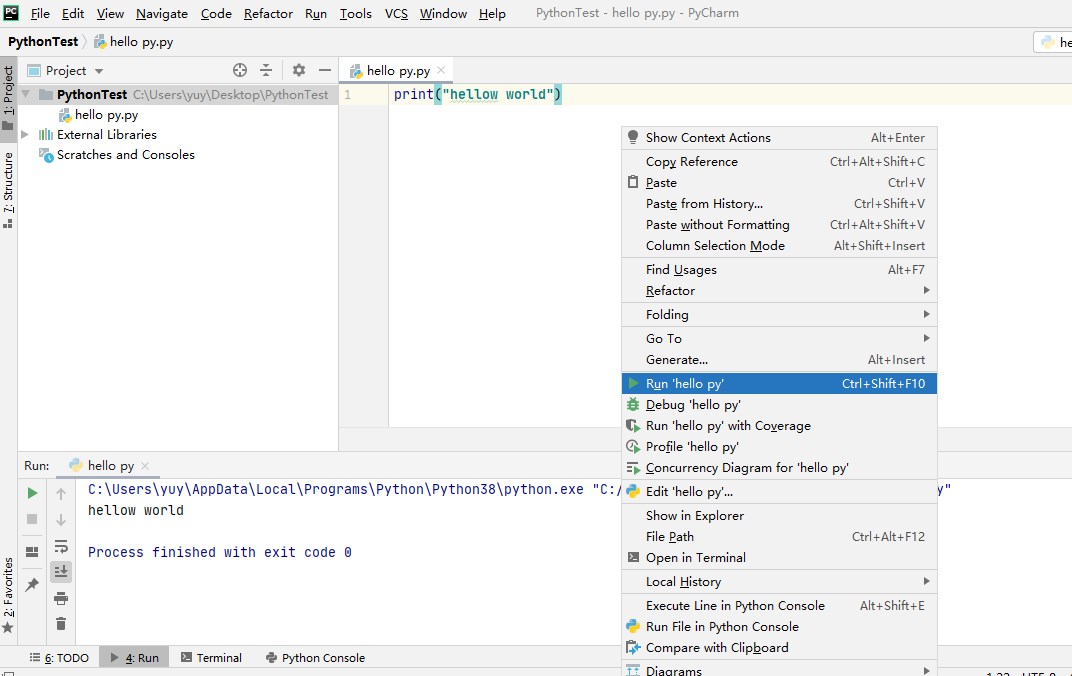The width and height of the screenshot is (1072, 676).
Task: Open the Code menu
Action: pos(216,14)
